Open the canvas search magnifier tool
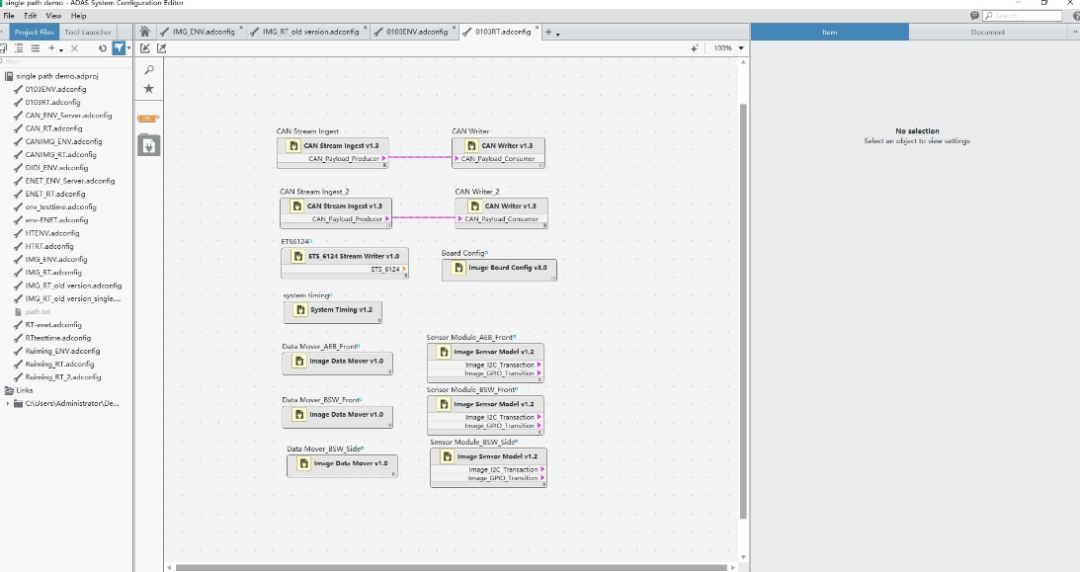Image resolution: width=1080 pixels, height=572 pixels. [x=149, y=70]
